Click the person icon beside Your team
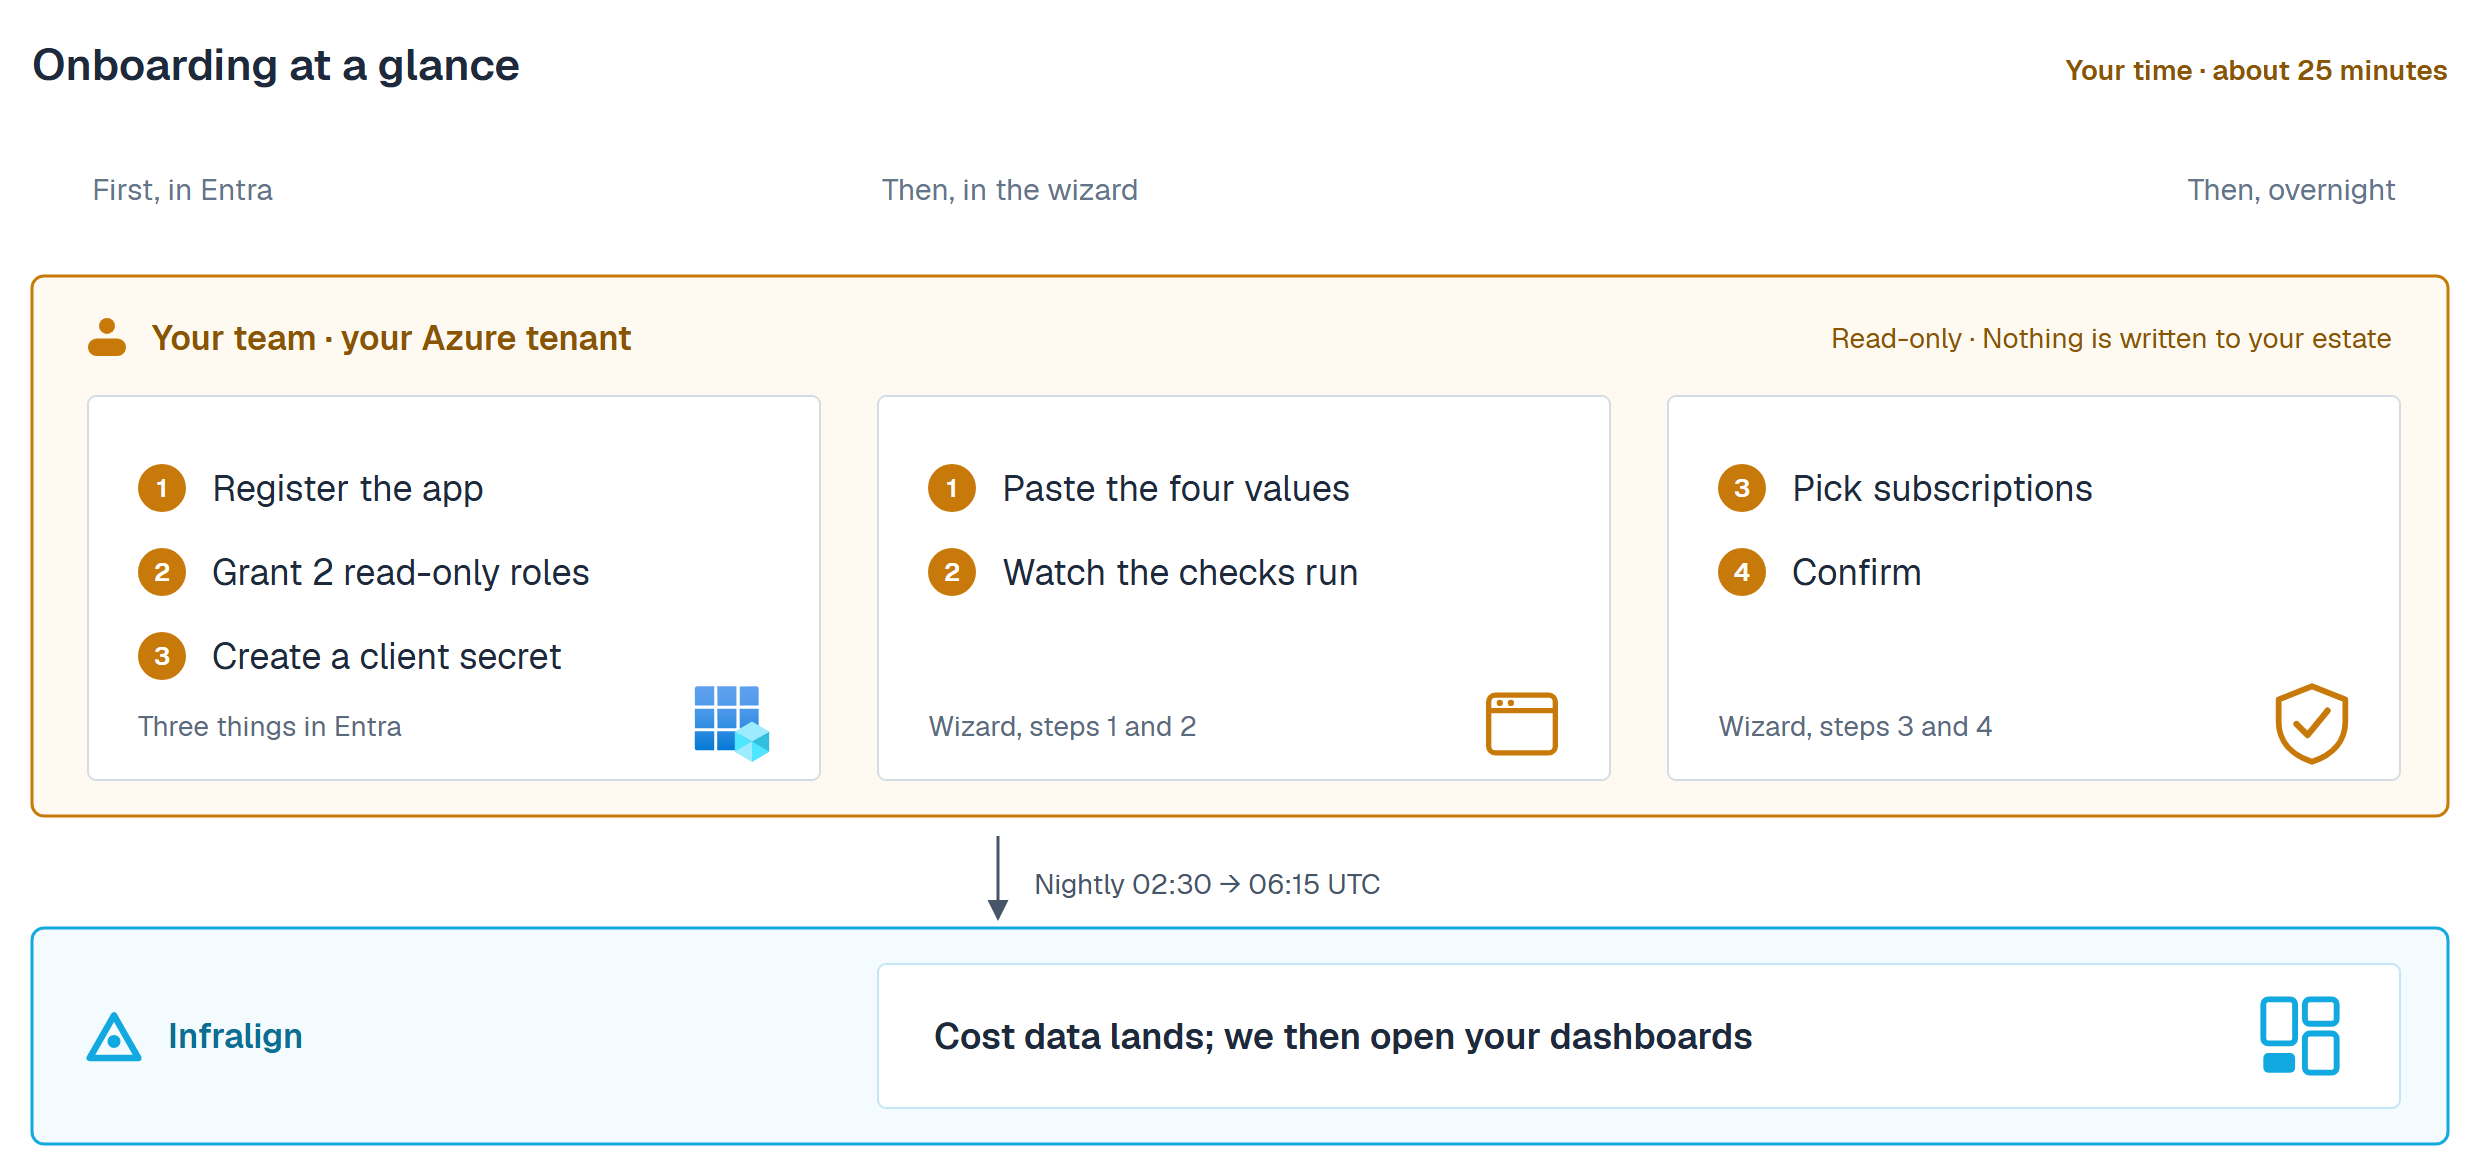This screenshot has width=2480, height=1176. [x=107, y=338]
